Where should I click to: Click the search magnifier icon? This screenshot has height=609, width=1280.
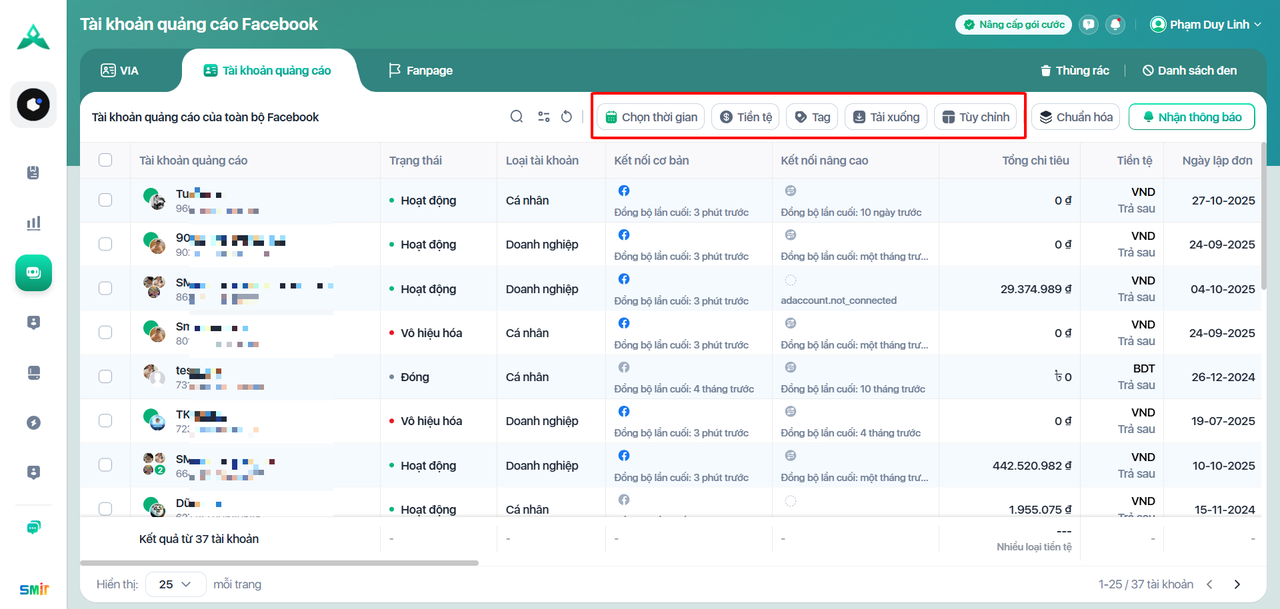click(x=517, y=117)
